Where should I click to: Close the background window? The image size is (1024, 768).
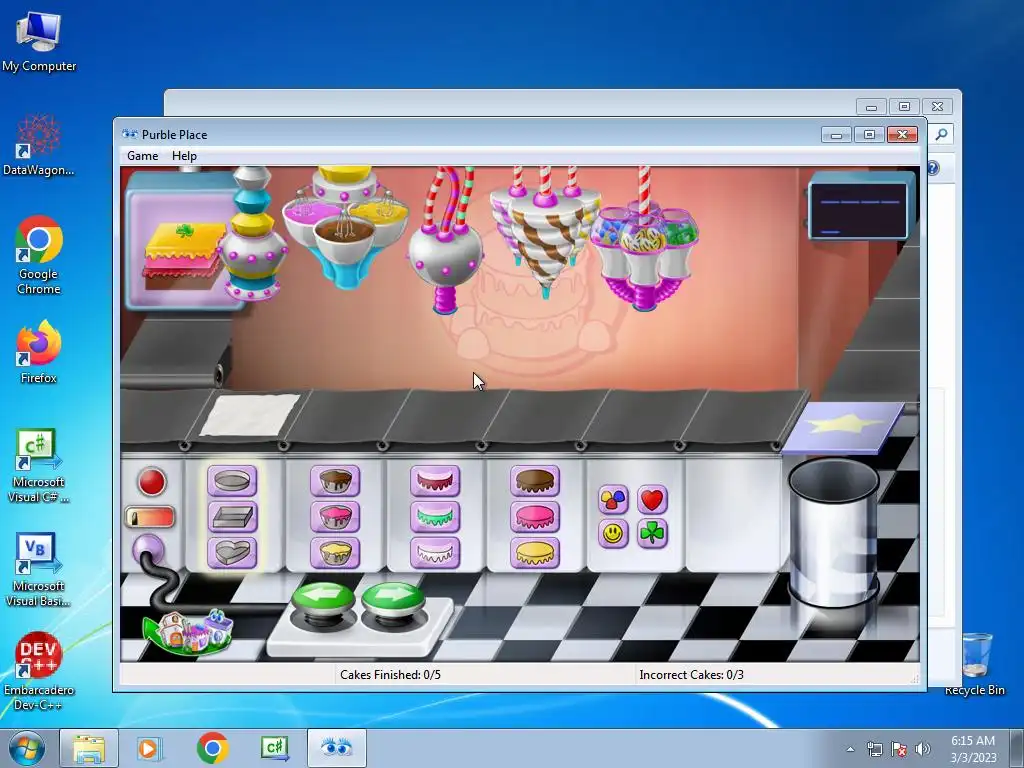coord(937,106)
